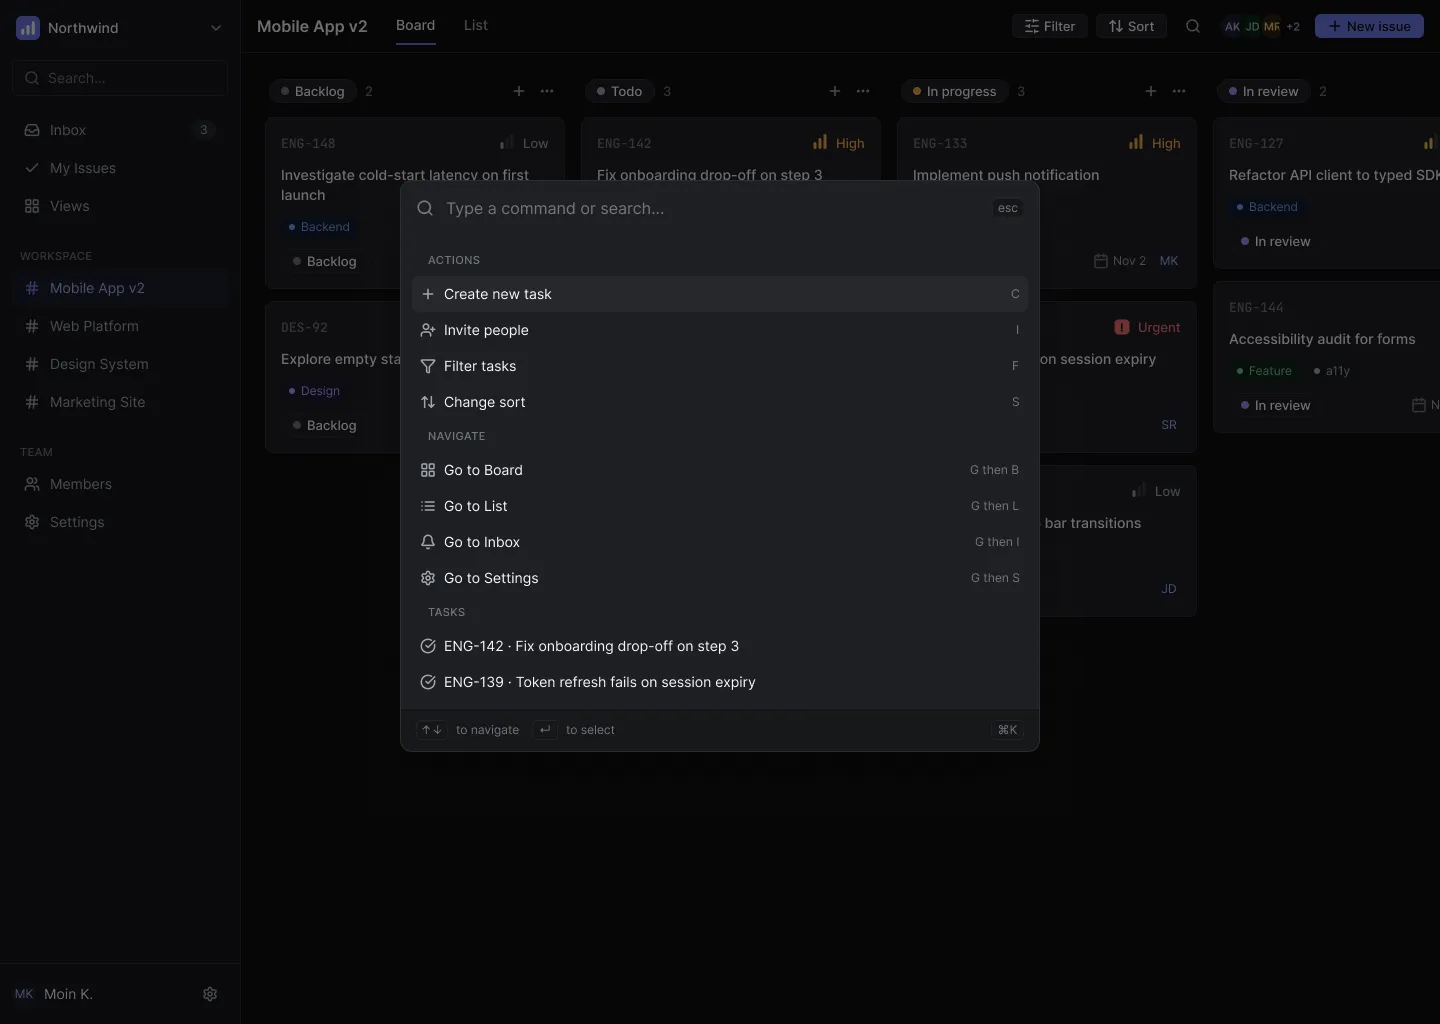
Task: Click the Go to Inbox bell icon
Action: click(x=428, y=542)
